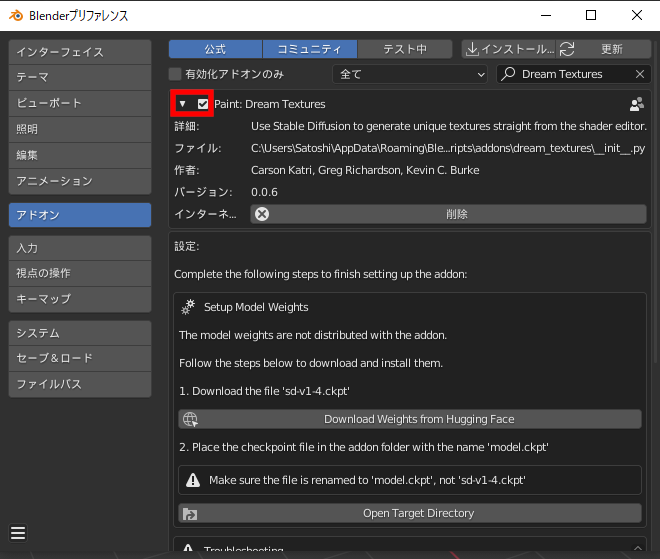Viewport: 660px width, 559px height.
Task: Click the 削除 remove addon button
Action: pyautogui.click(x=448, y=214)
